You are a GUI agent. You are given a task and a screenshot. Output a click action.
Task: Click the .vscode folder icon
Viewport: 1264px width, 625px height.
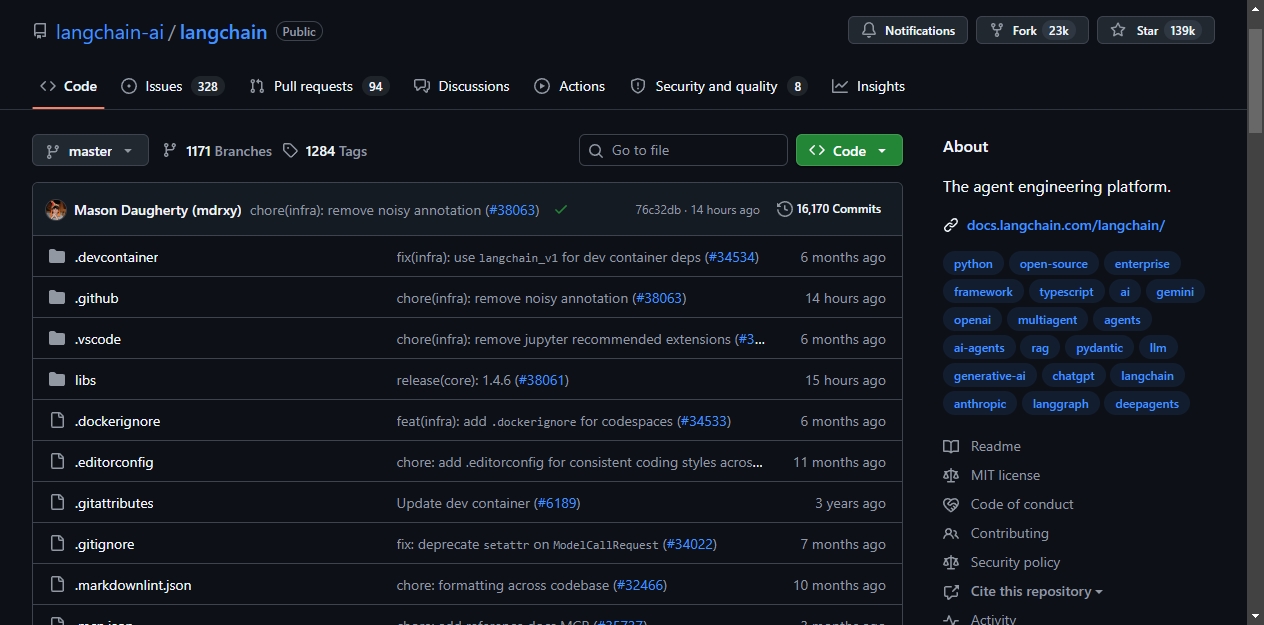[x=57, y=339]
